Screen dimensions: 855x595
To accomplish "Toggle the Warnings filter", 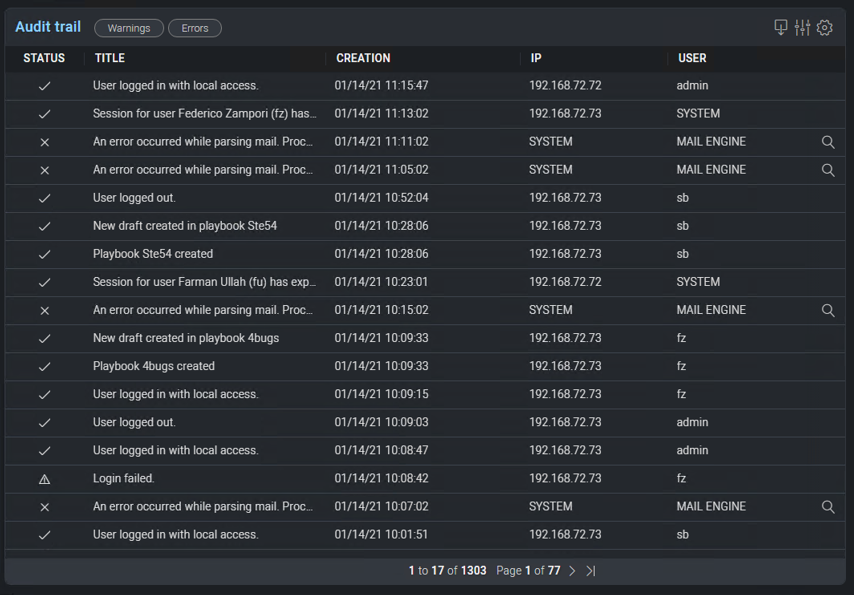I will coord(128,28).
